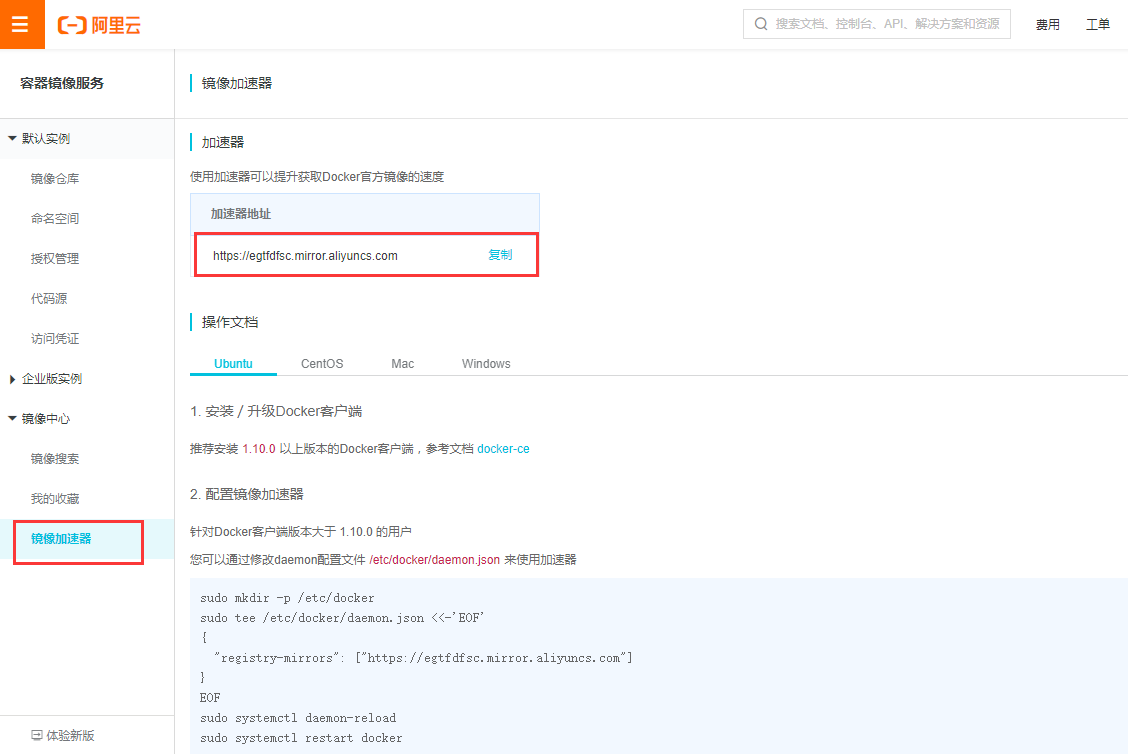Image resolution: width=1128 pixels, height=754 pixels.
Task: Click the 加速器地址 header
Action: pyautogui.click(x=241, y=214)
